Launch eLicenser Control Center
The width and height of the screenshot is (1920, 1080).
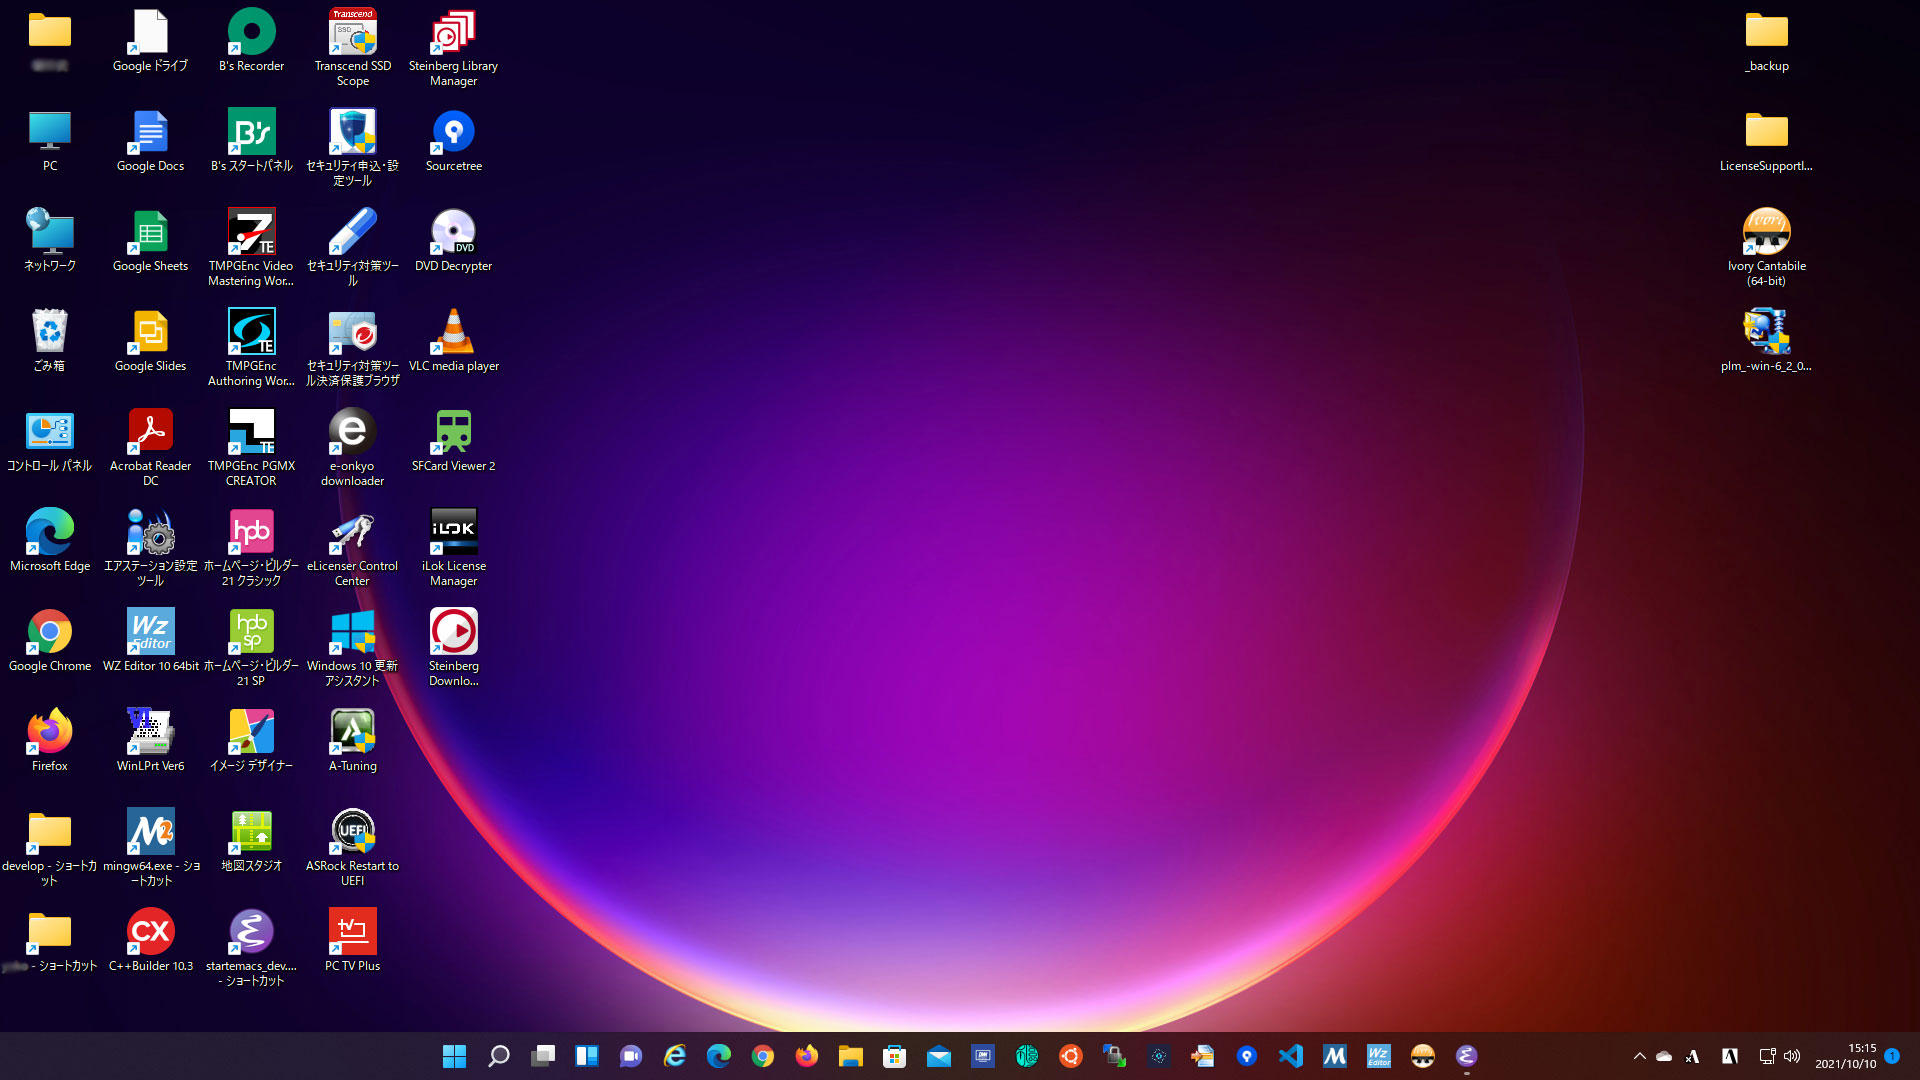(352, 548)
